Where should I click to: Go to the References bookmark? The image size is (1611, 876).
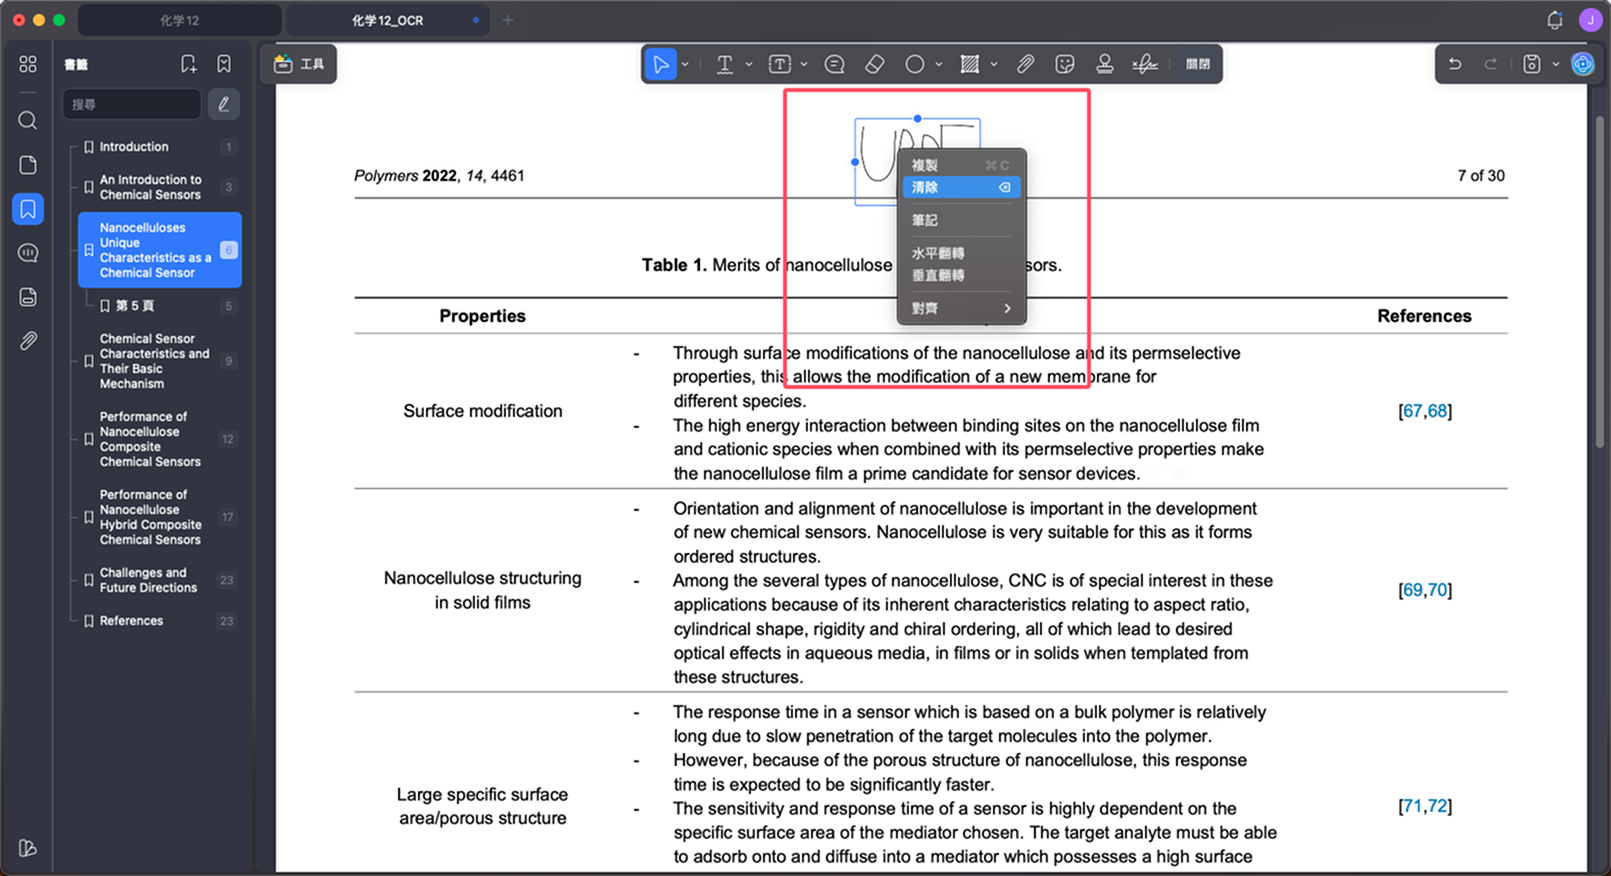(x=131, y=621)
